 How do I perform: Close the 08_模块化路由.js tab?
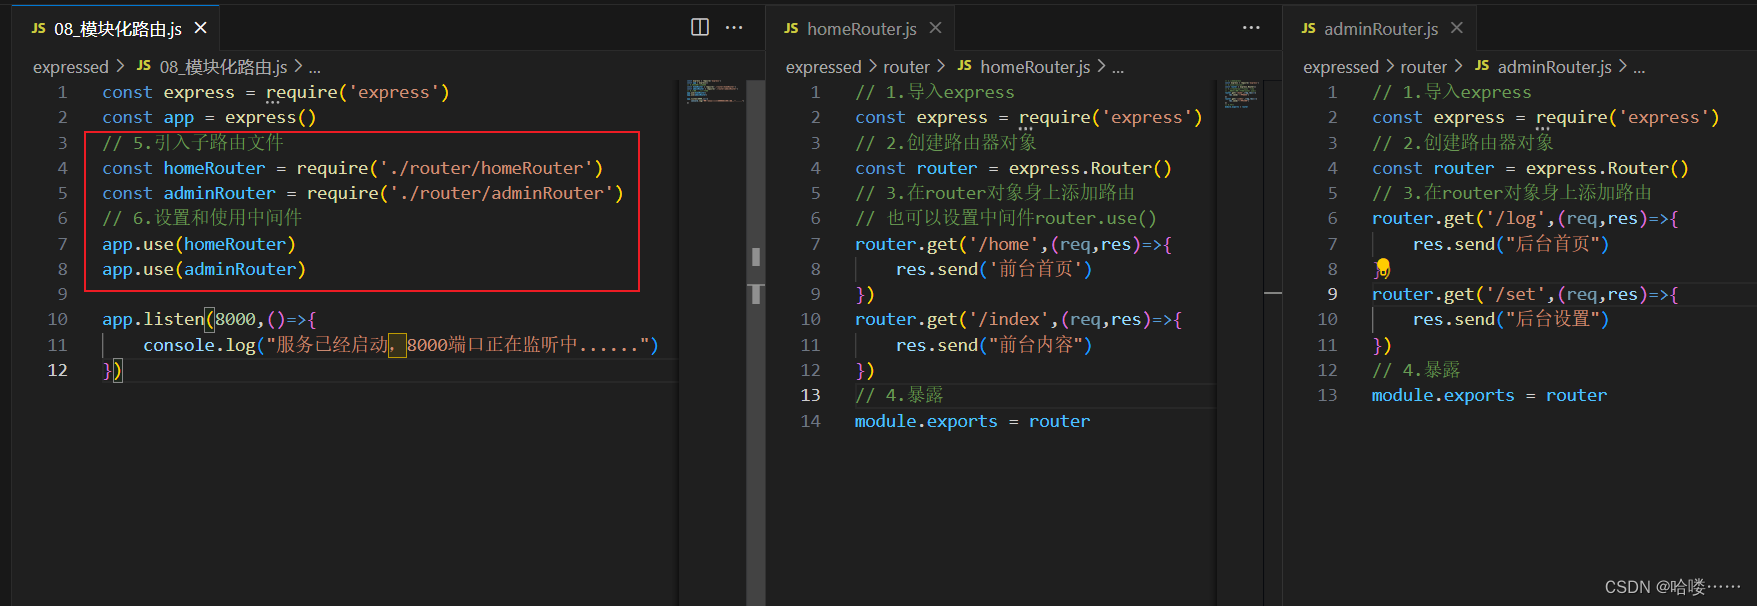(200, 28)
